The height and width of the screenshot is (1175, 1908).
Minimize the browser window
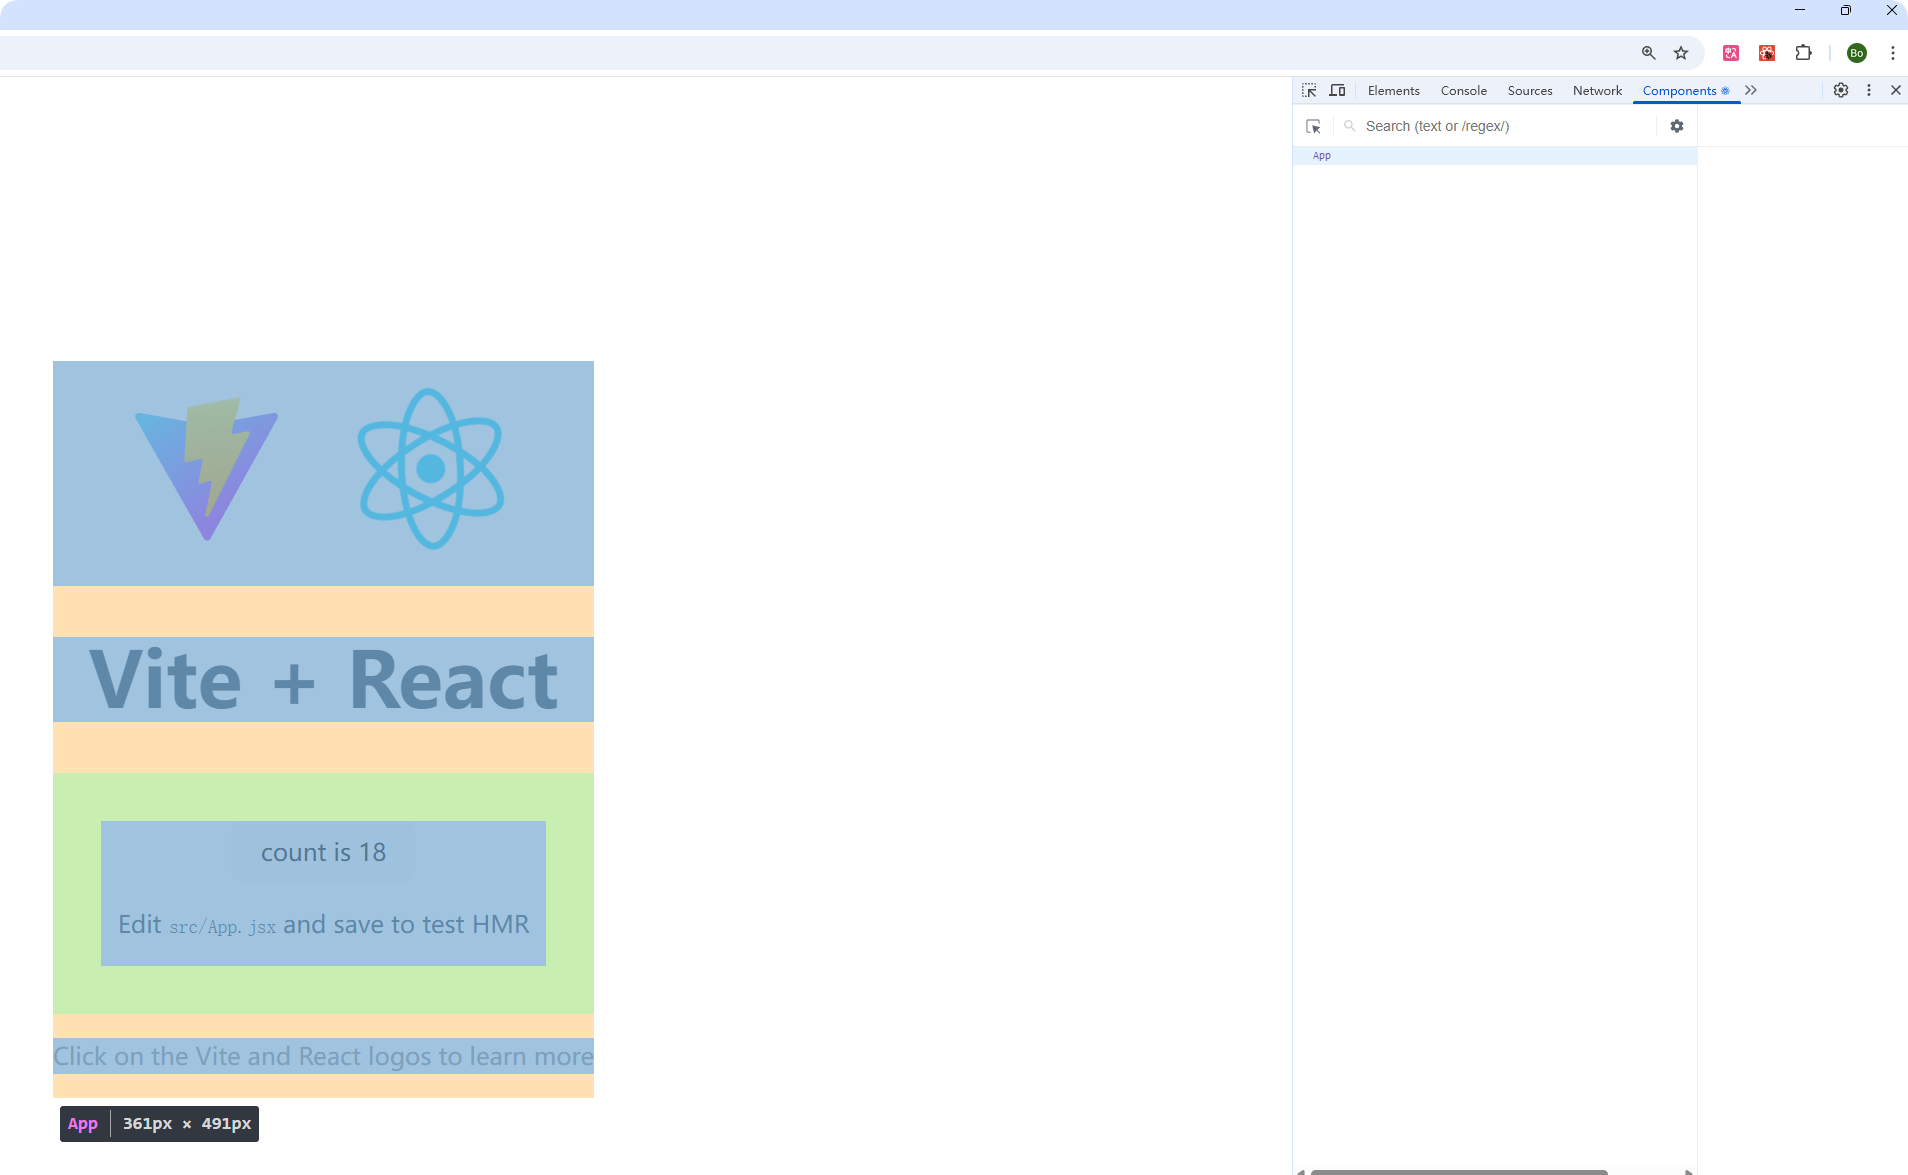tap(1800, 10)
